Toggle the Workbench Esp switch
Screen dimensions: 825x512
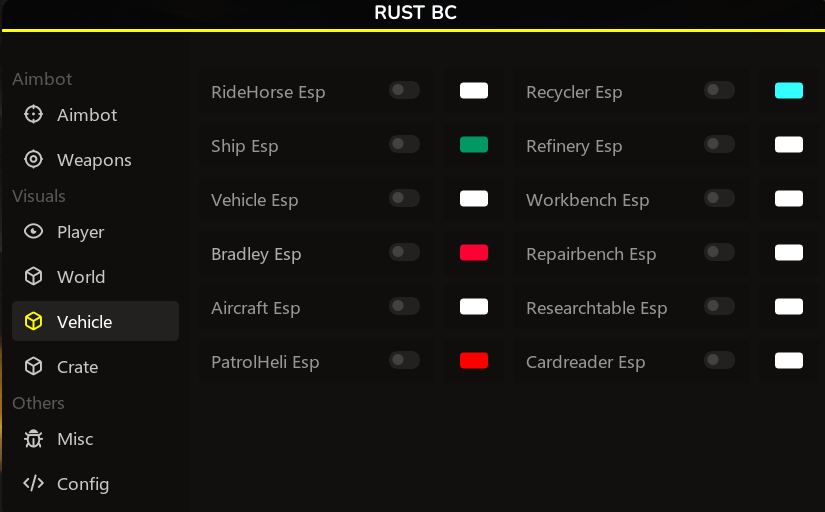(719, 199)
